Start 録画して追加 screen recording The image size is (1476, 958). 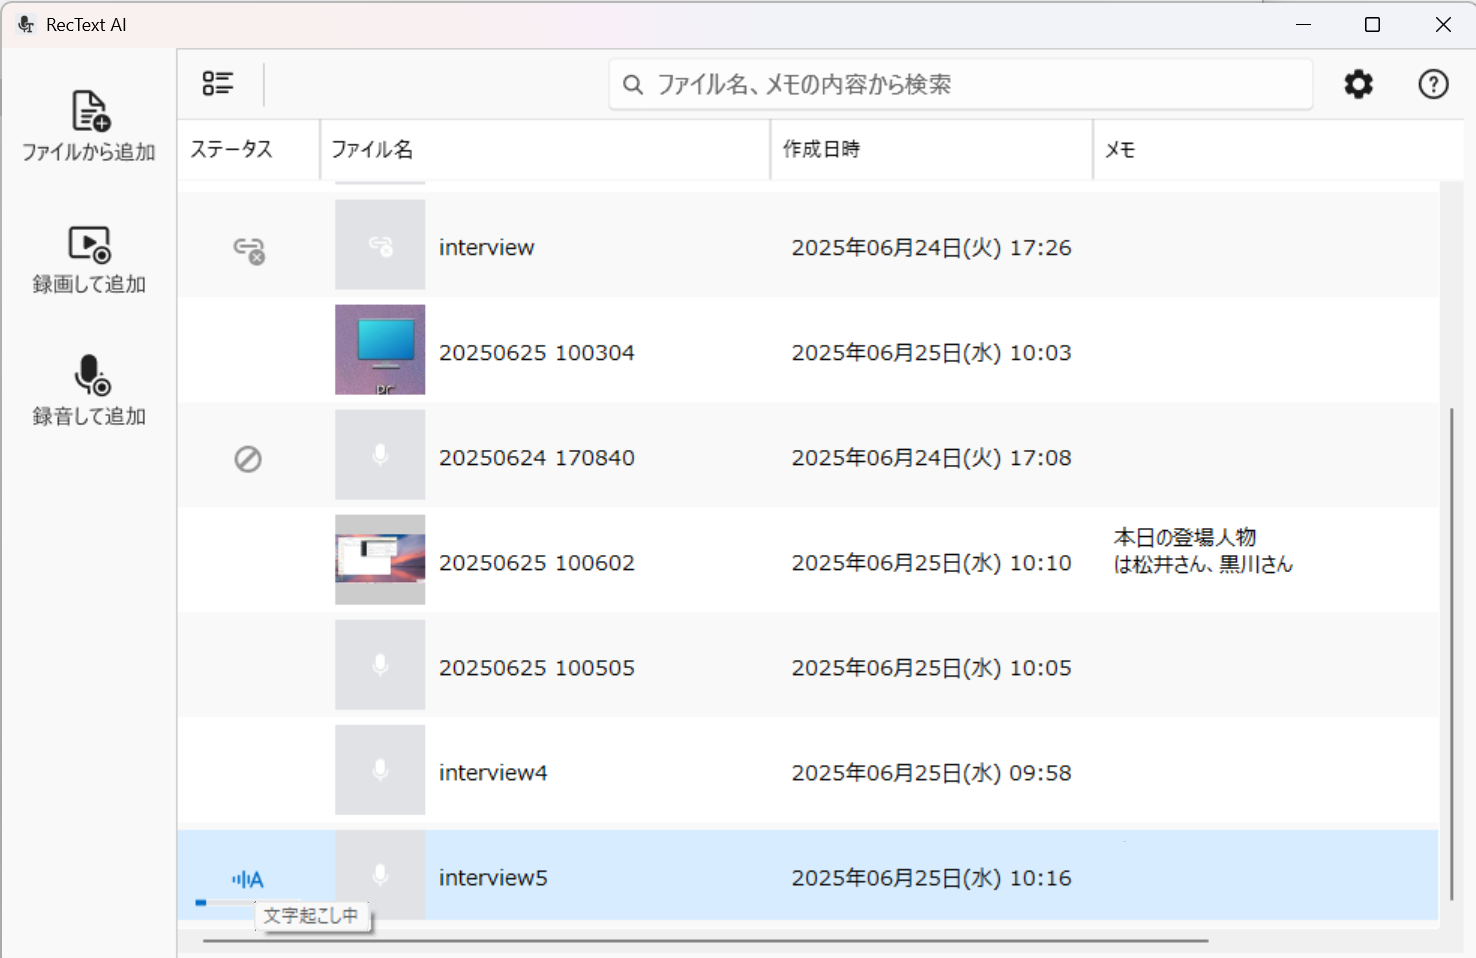pyautogui.click(x=89, y=244)
